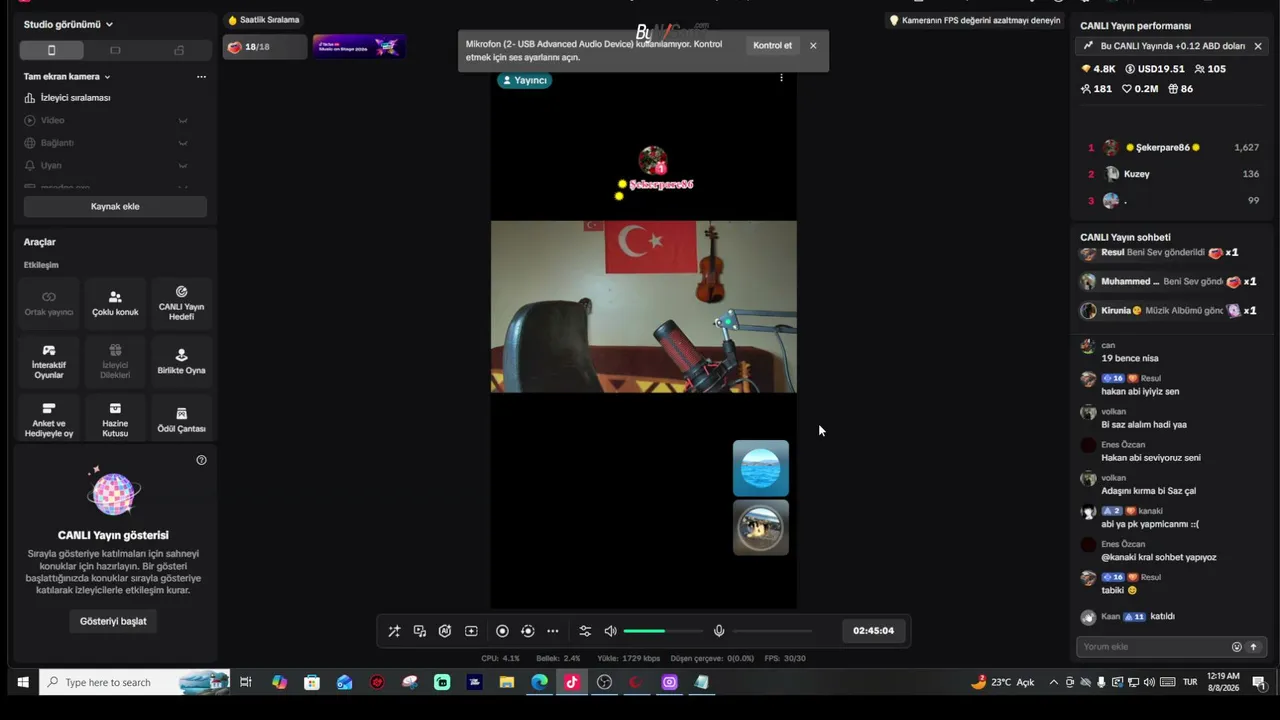Open the Ortak yayıncı tool
1280x720 pixels.
pos(49,304)
